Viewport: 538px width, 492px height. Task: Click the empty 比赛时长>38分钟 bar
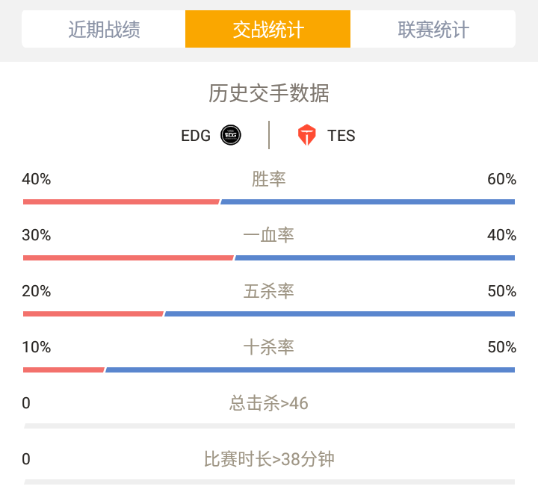[x=269, y=482]
